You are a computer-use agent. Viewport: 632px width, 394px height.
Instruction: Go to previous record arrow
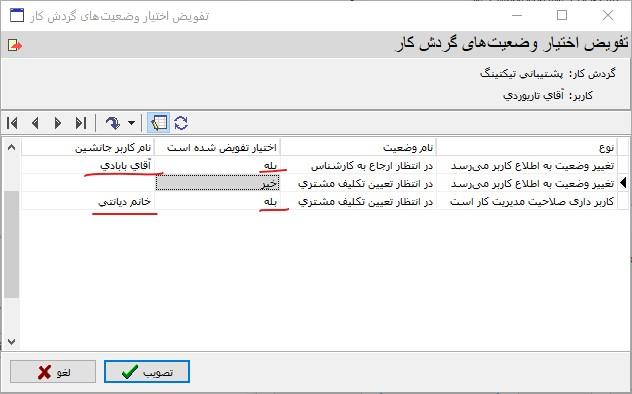(35, 123)
